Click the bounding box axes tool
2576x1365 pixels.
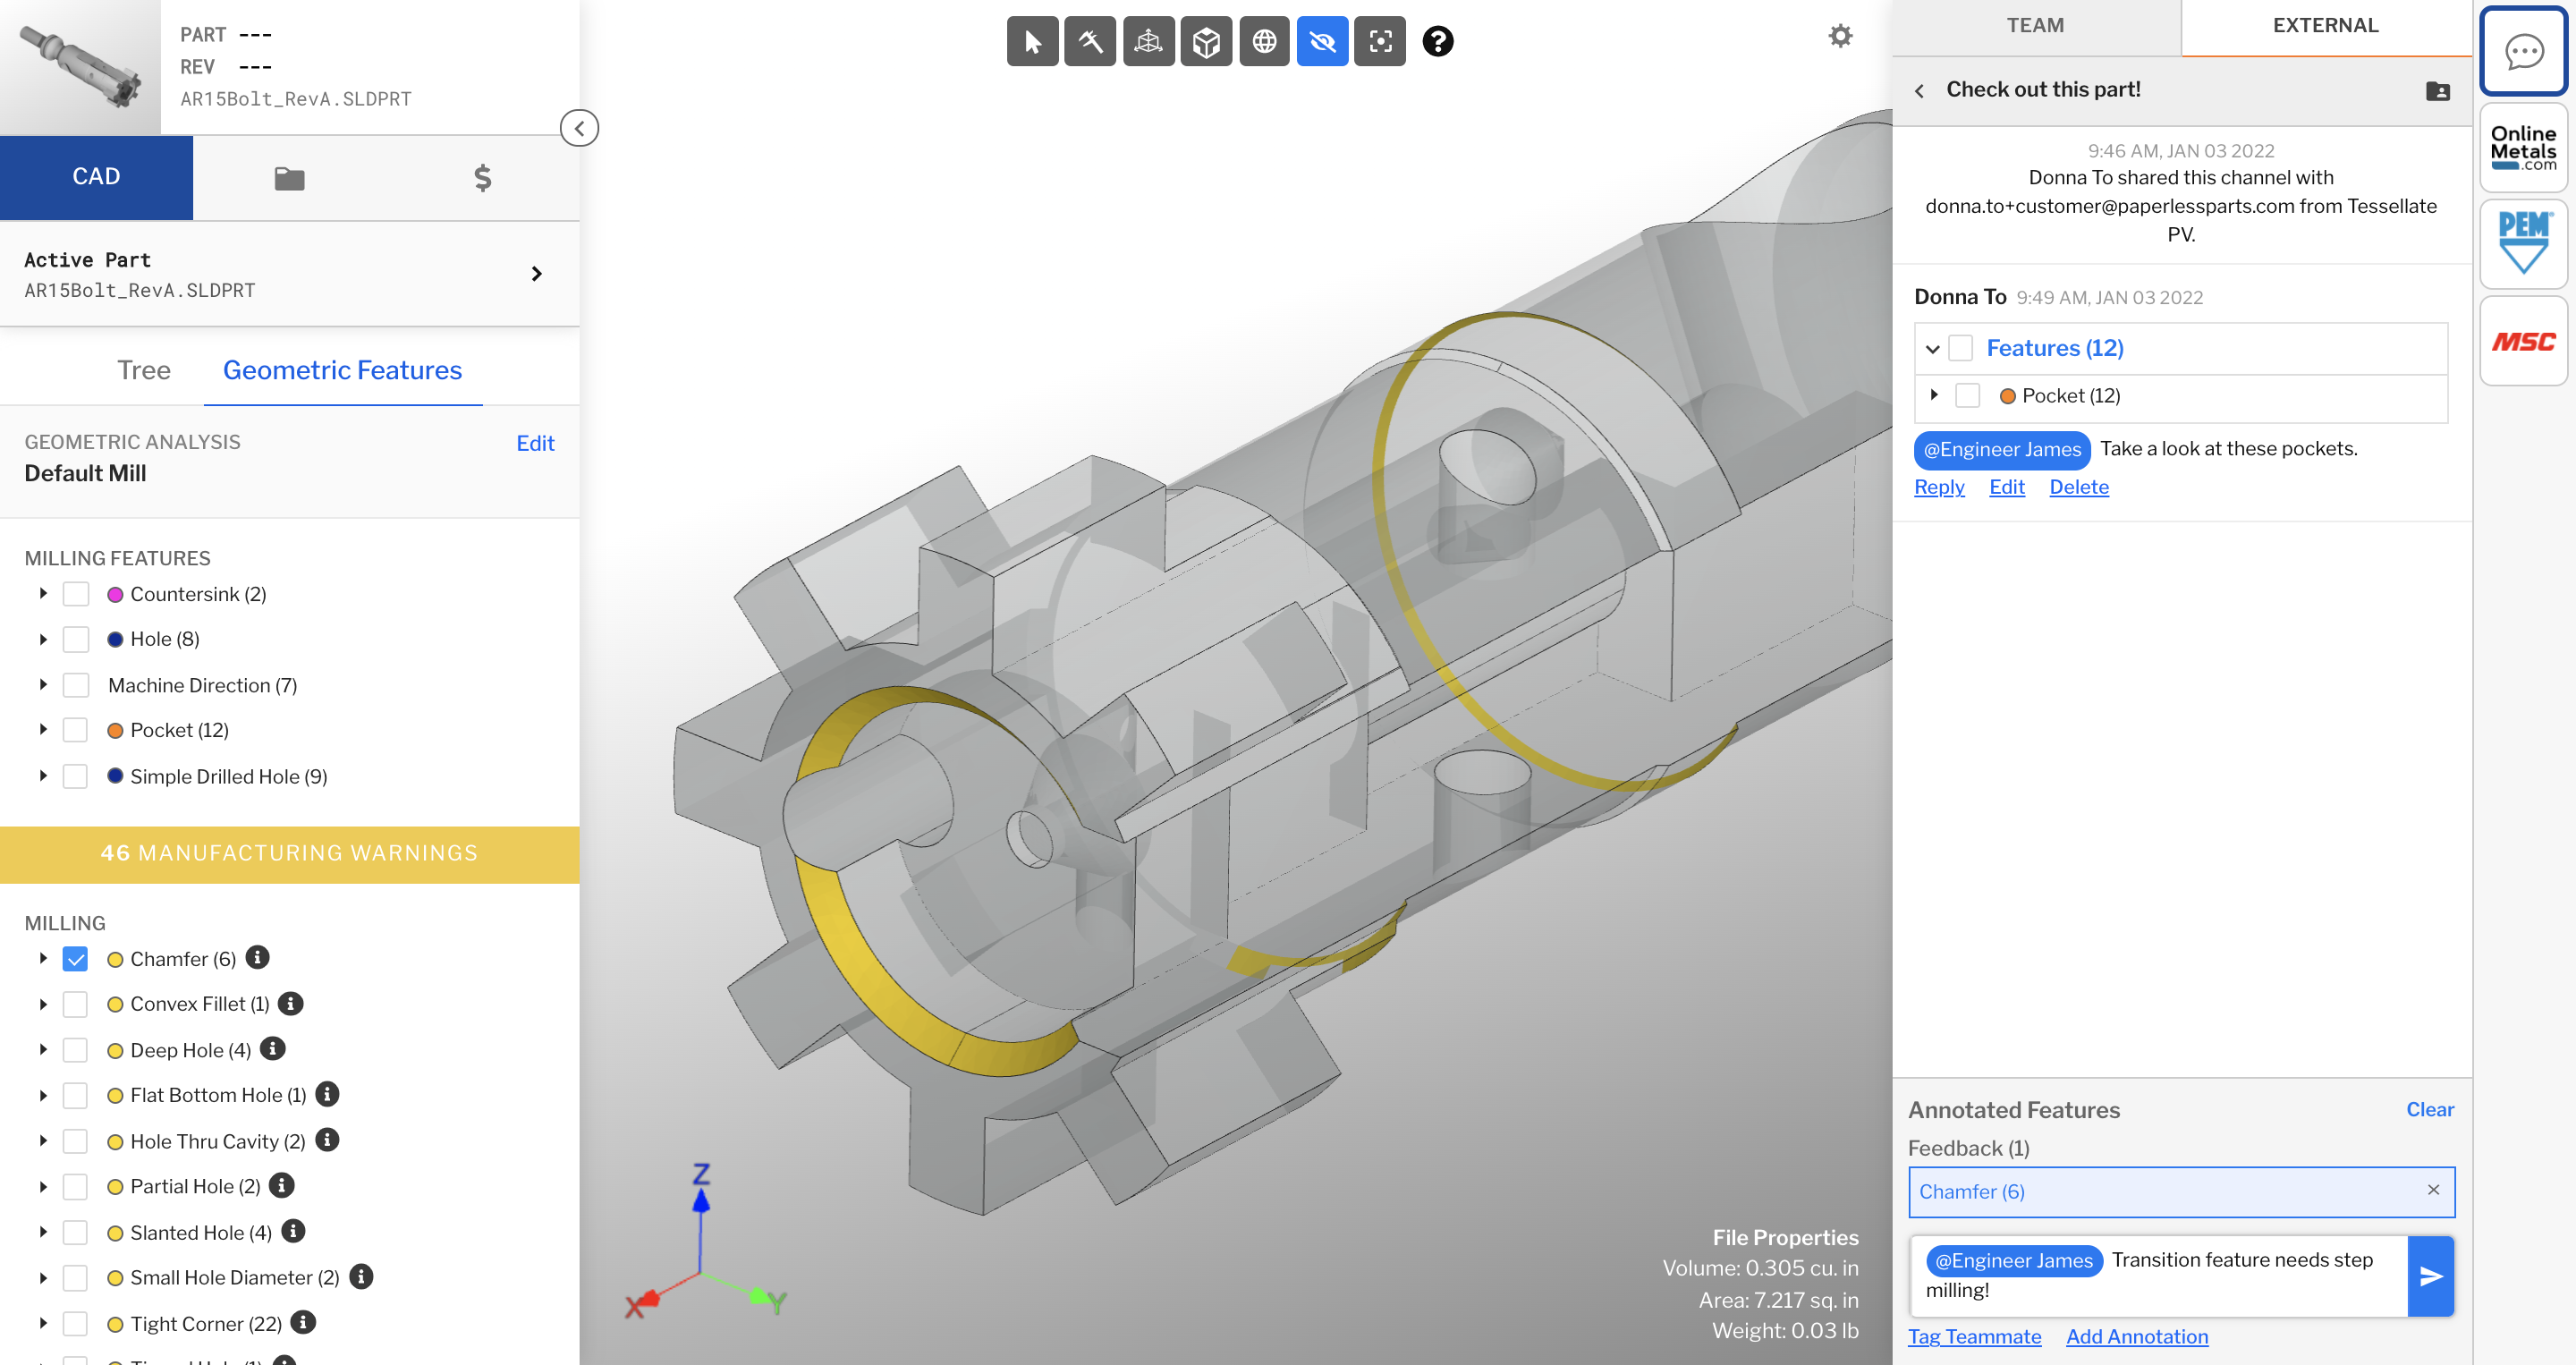point(1147,41)
